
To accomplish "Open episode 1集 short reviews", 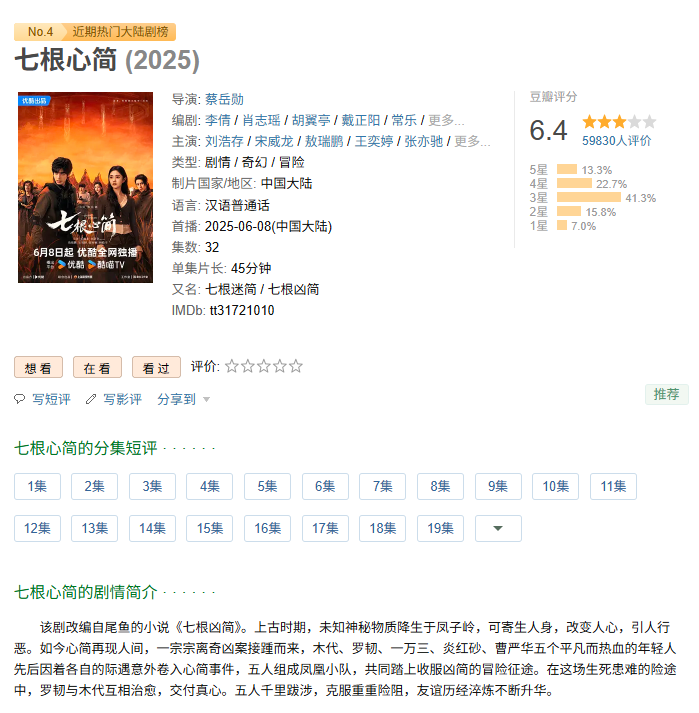I will pos(37,487).
